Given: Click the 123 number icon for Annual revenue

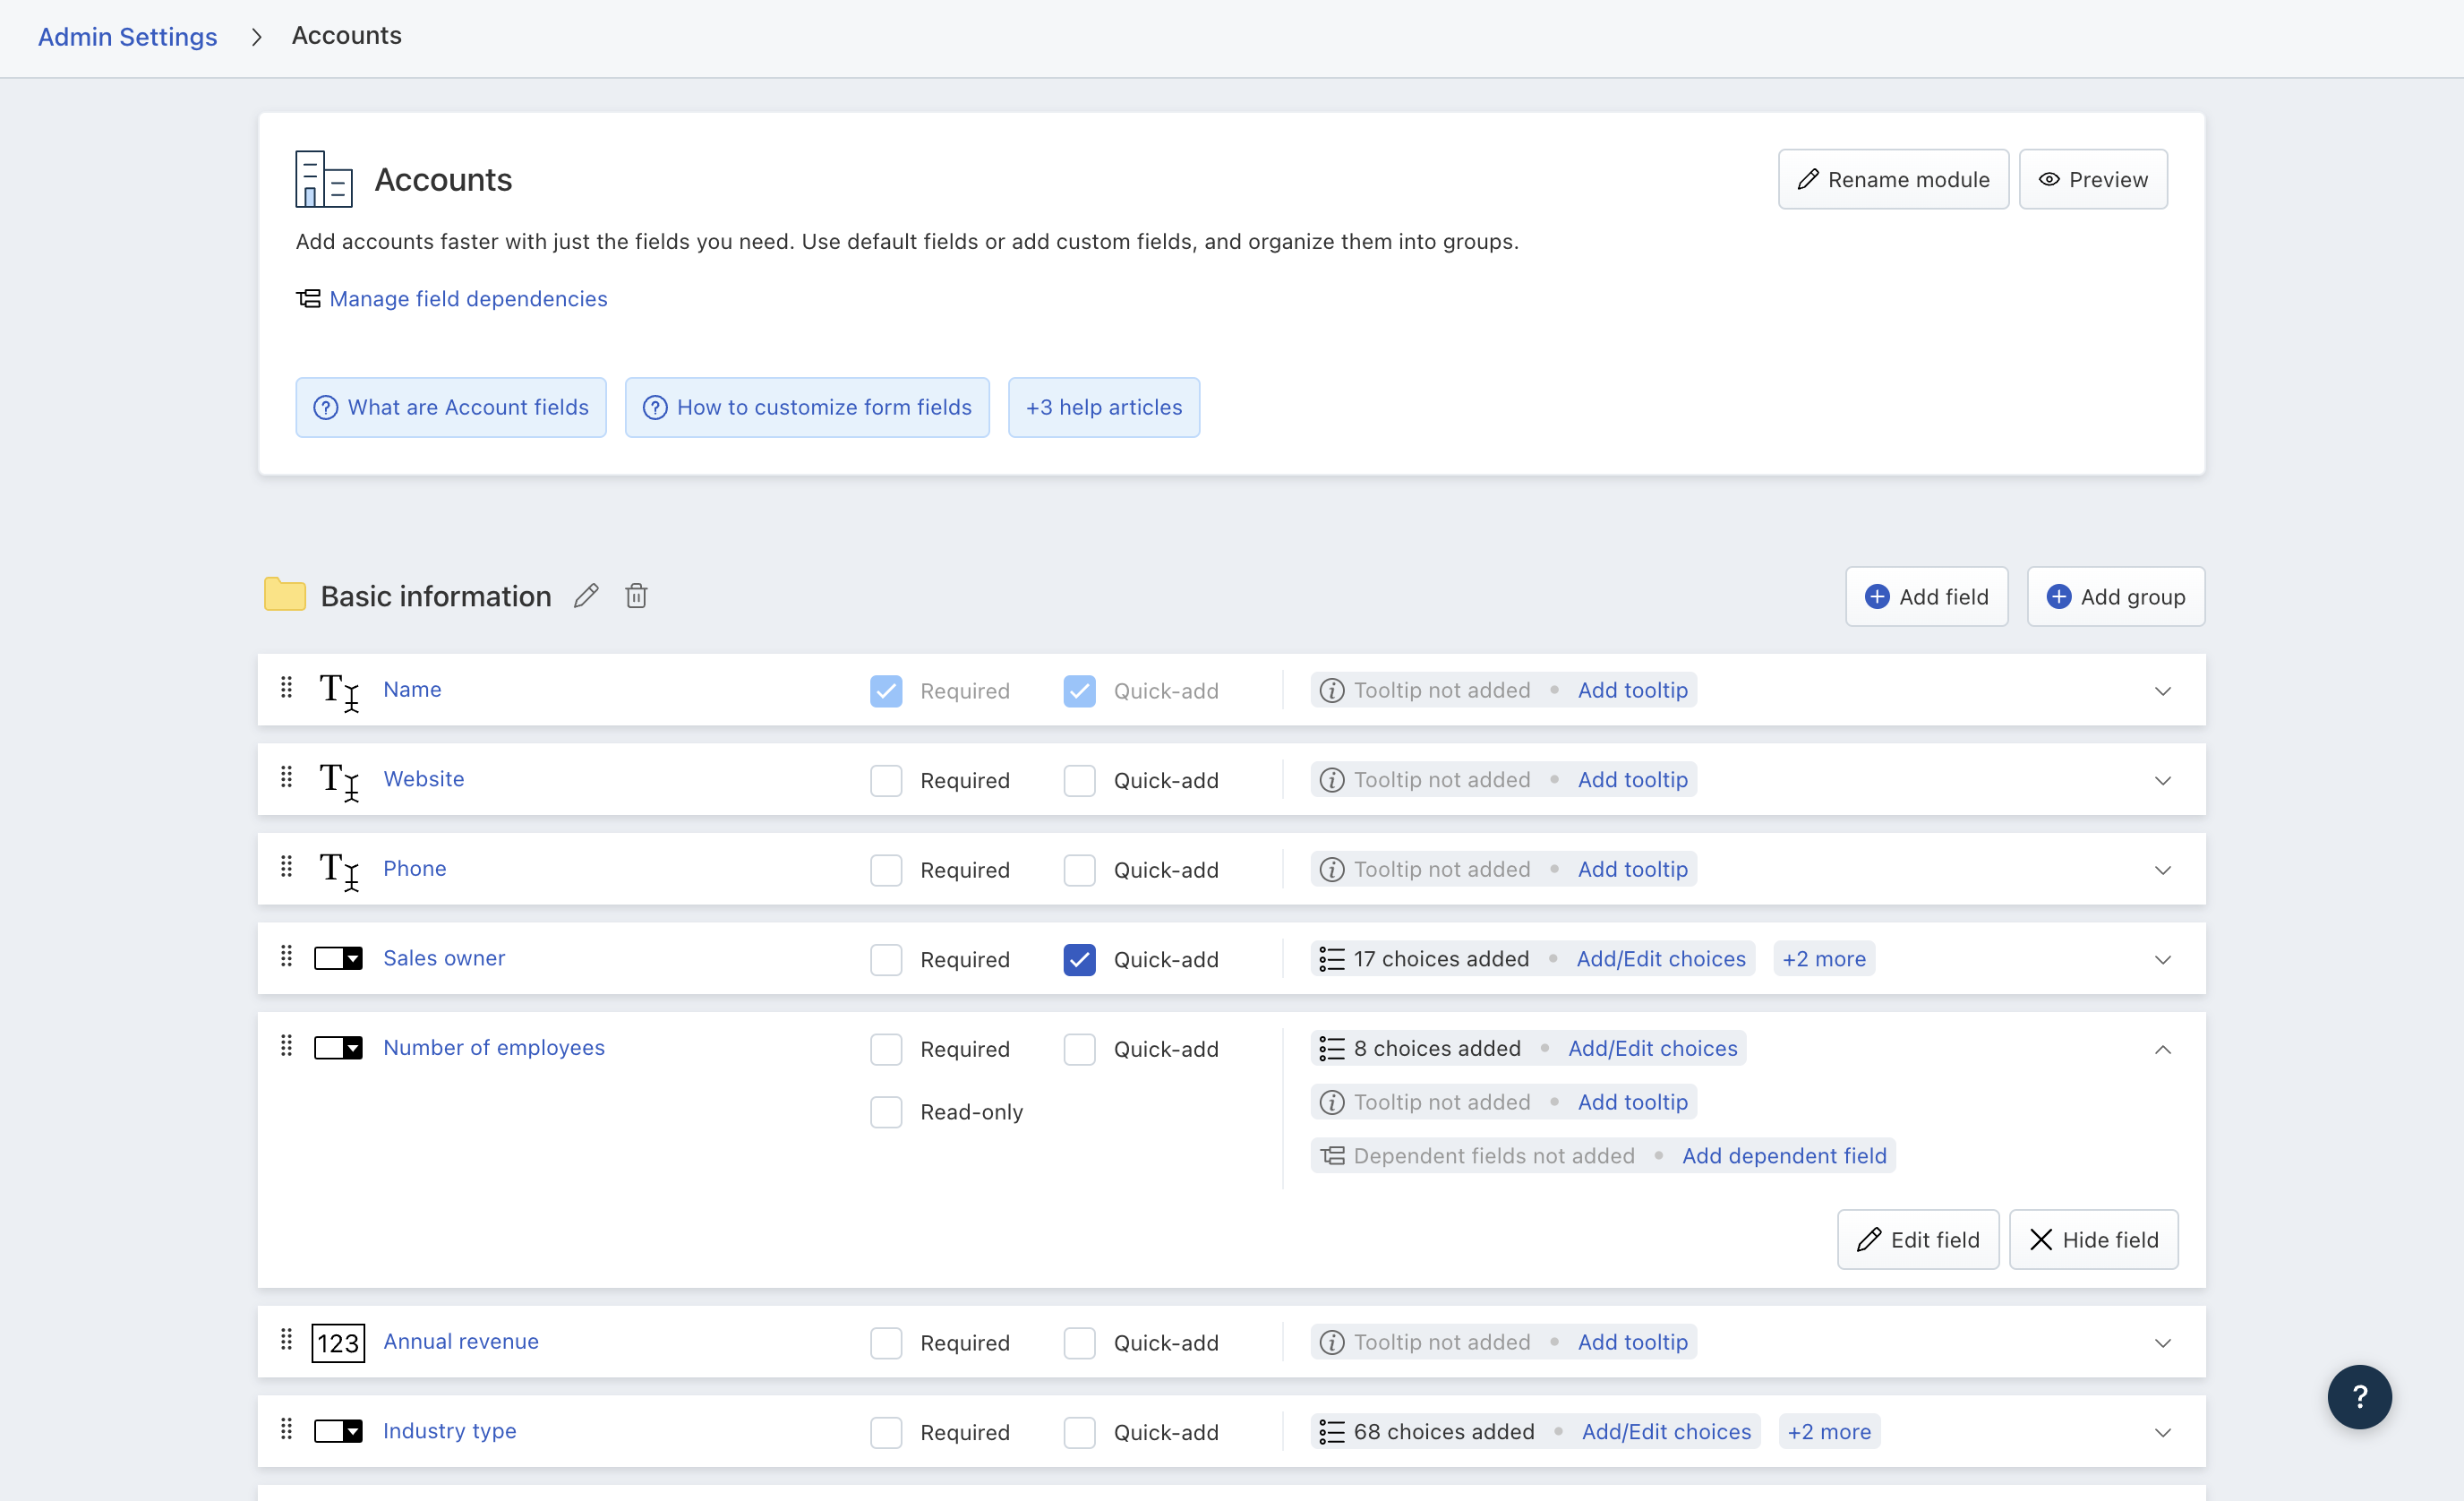Looking at the screenshot, I should click(338, 1342).
